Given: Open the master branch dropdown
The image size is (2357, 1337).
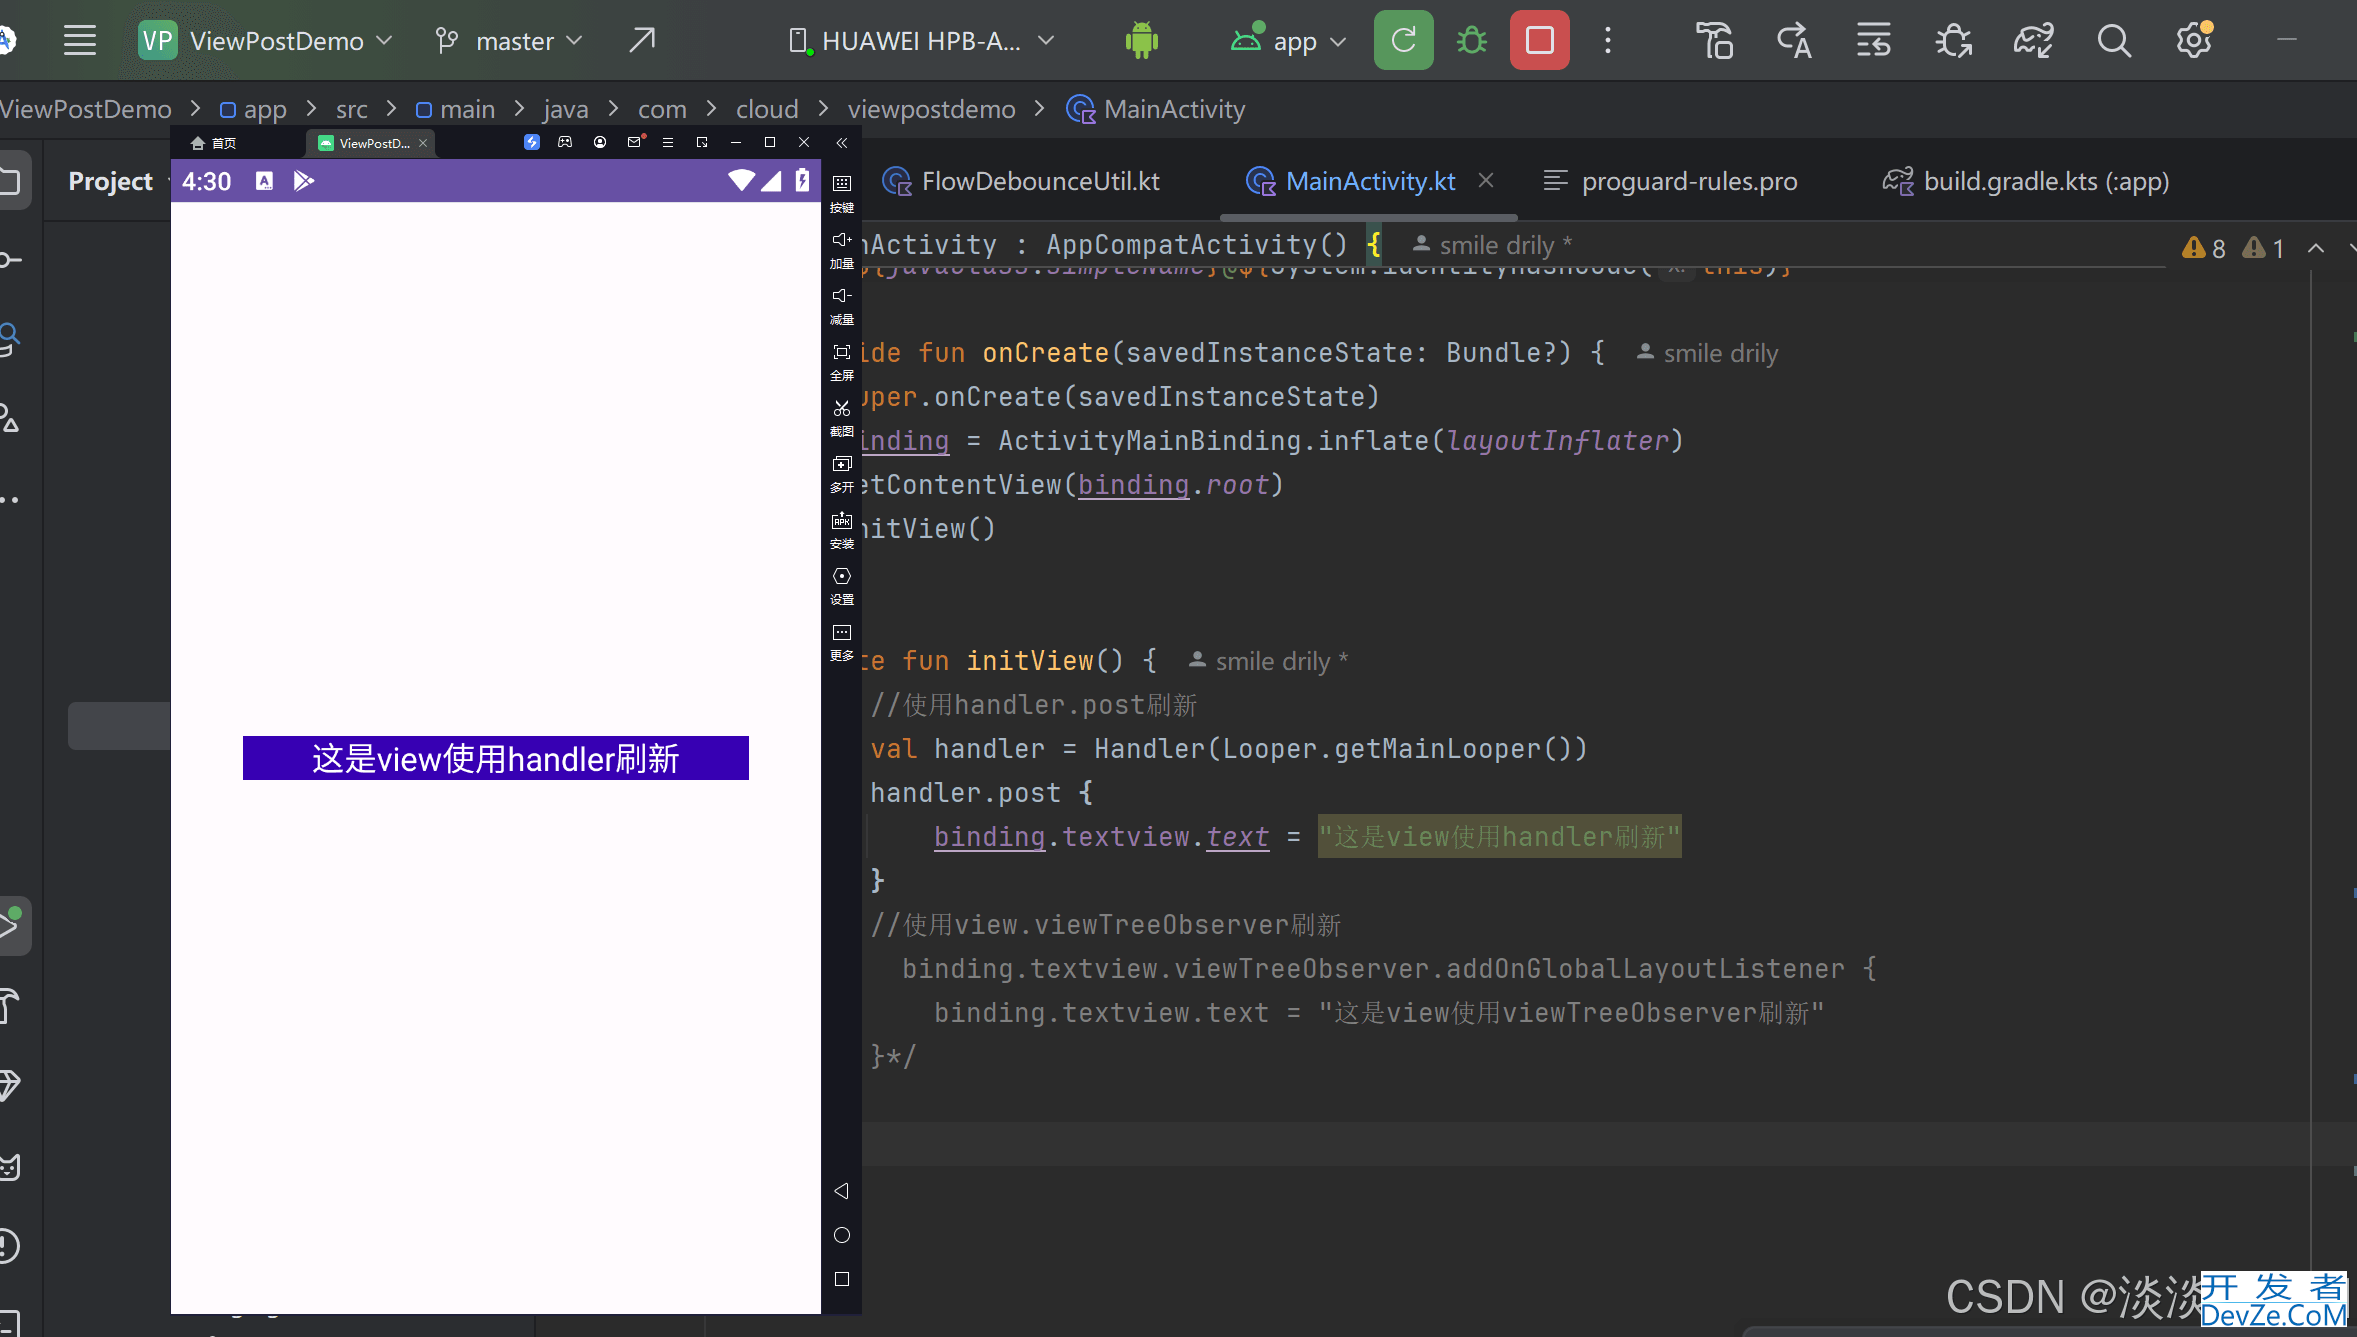Looking at the screenshot, I should coord(508,41).
